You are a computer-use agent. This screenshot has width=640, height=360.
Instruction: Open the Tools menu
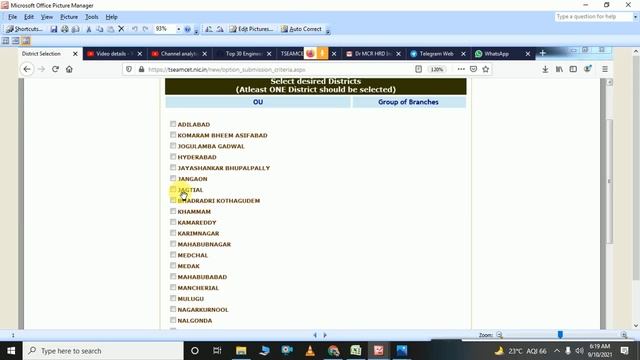91,17
